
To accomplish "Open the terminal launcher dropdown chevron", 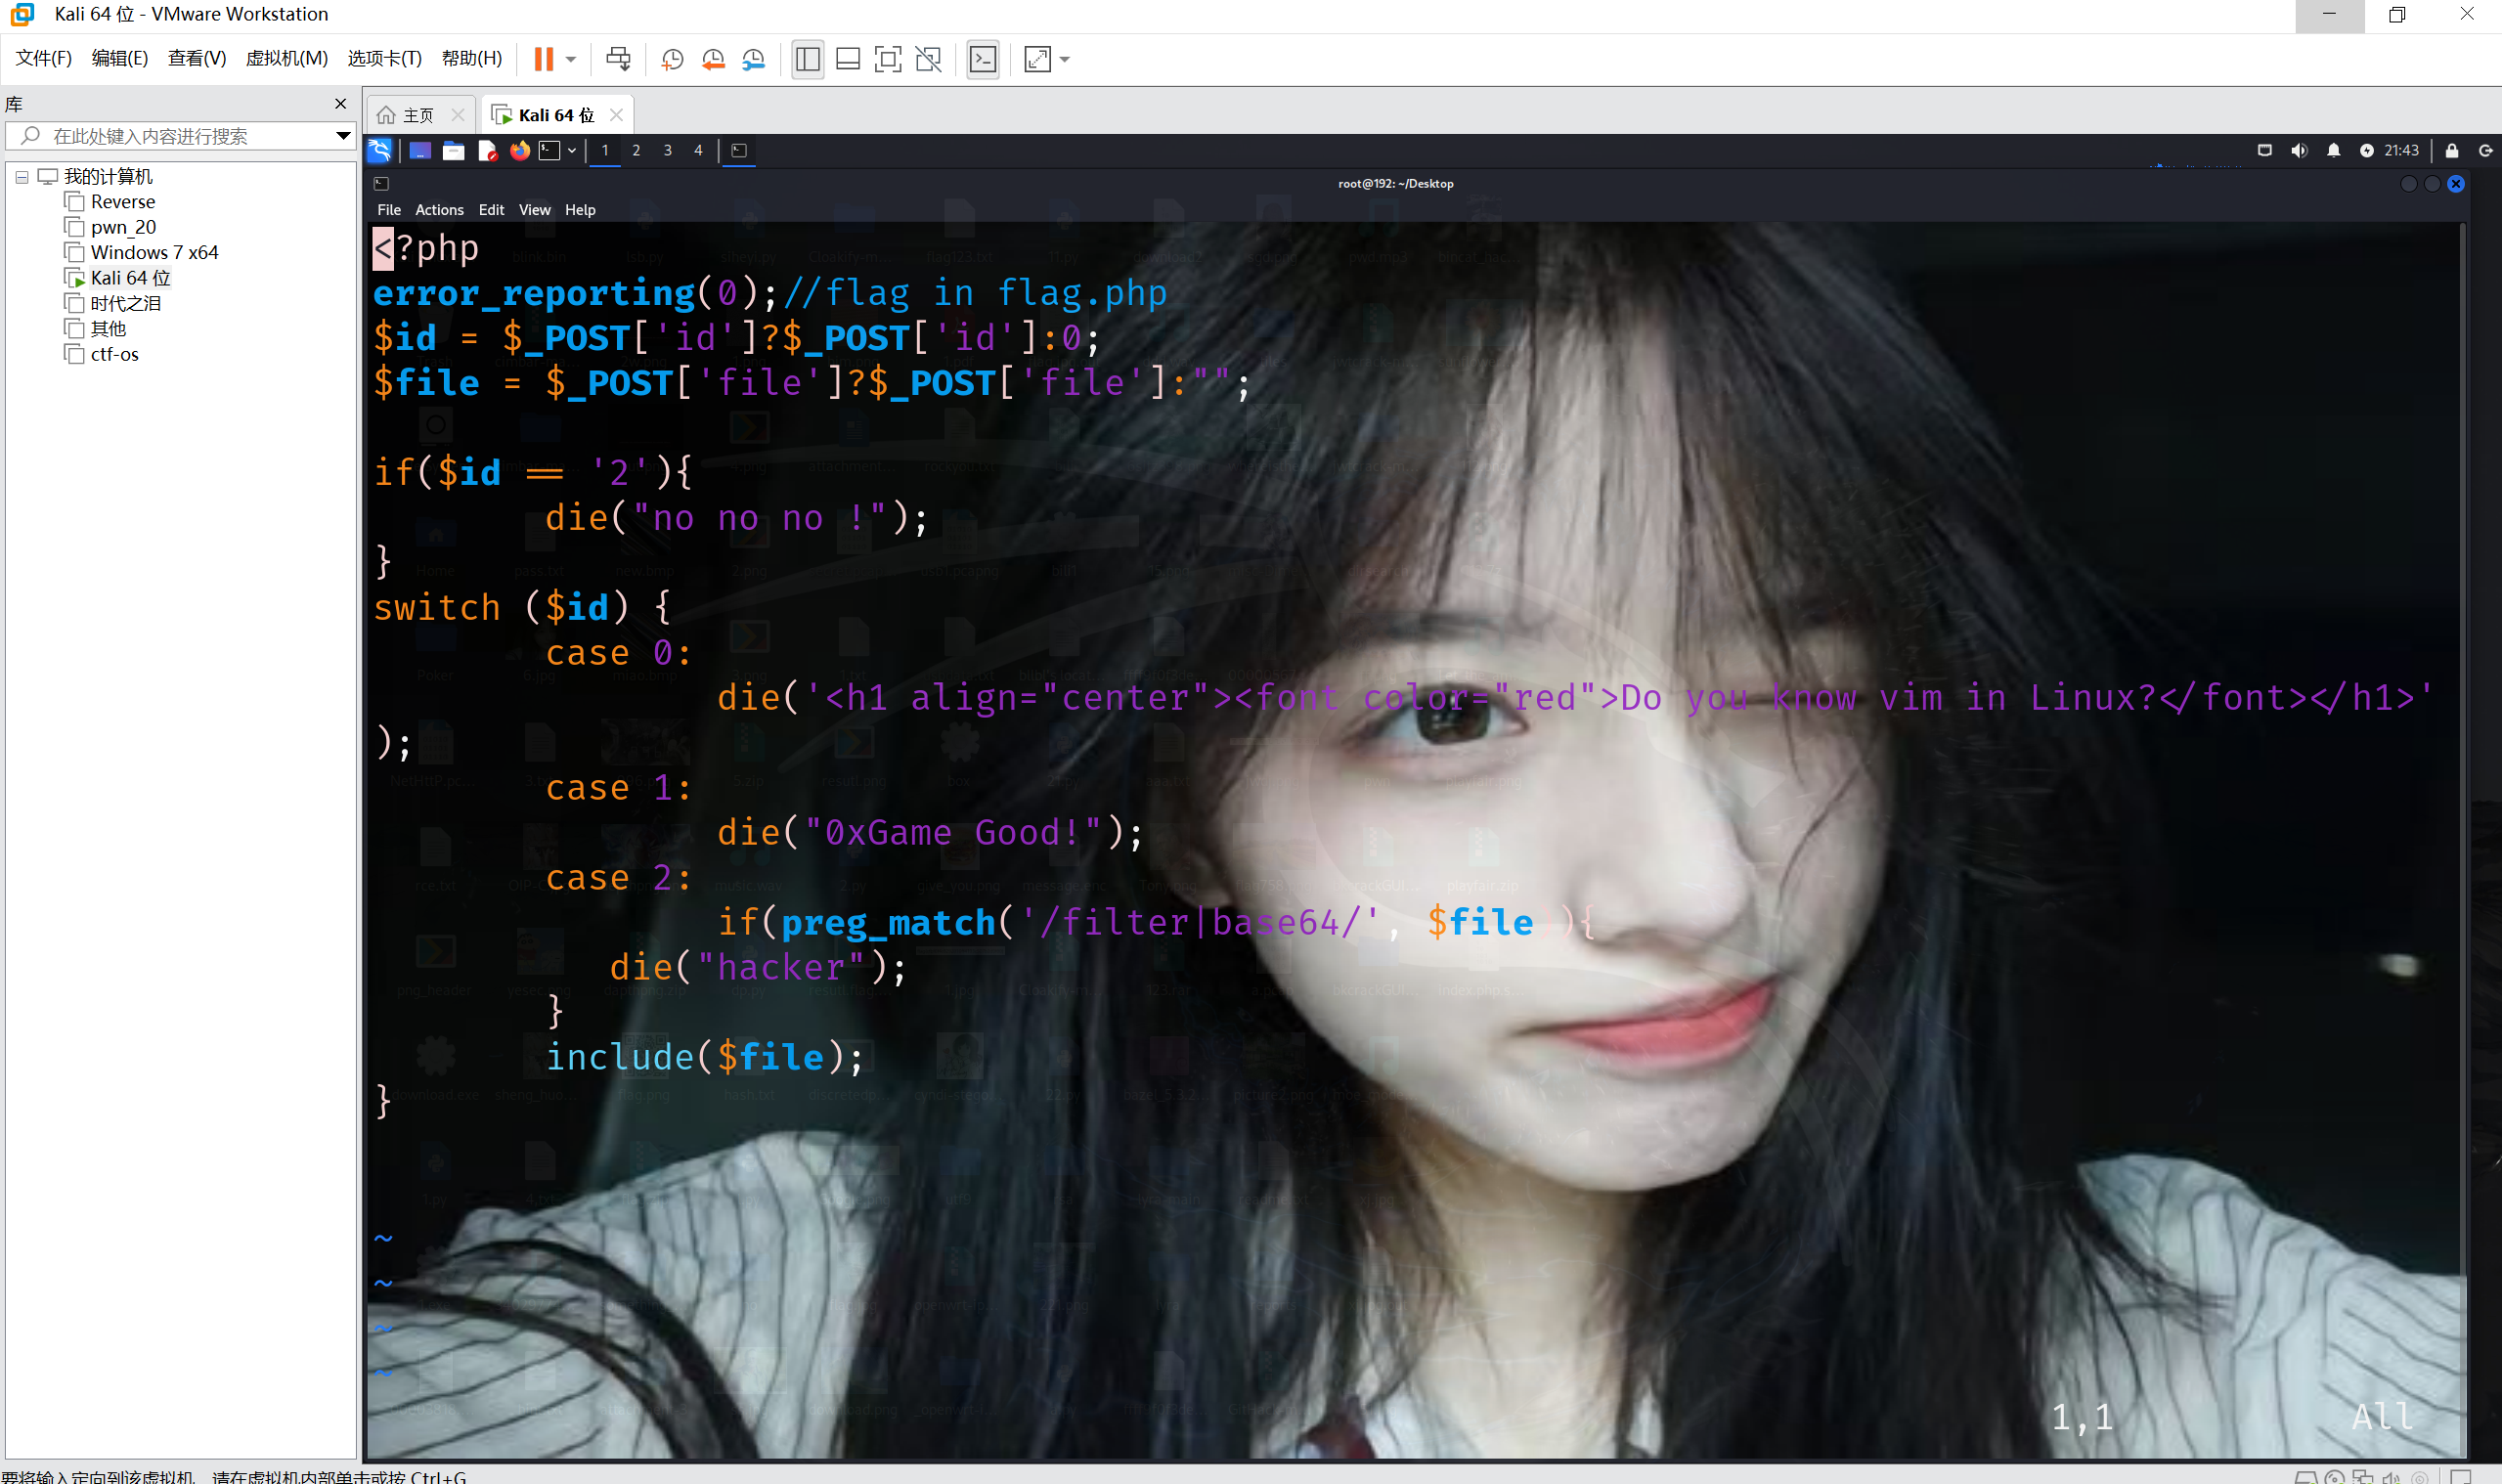I will click(572, 150).
